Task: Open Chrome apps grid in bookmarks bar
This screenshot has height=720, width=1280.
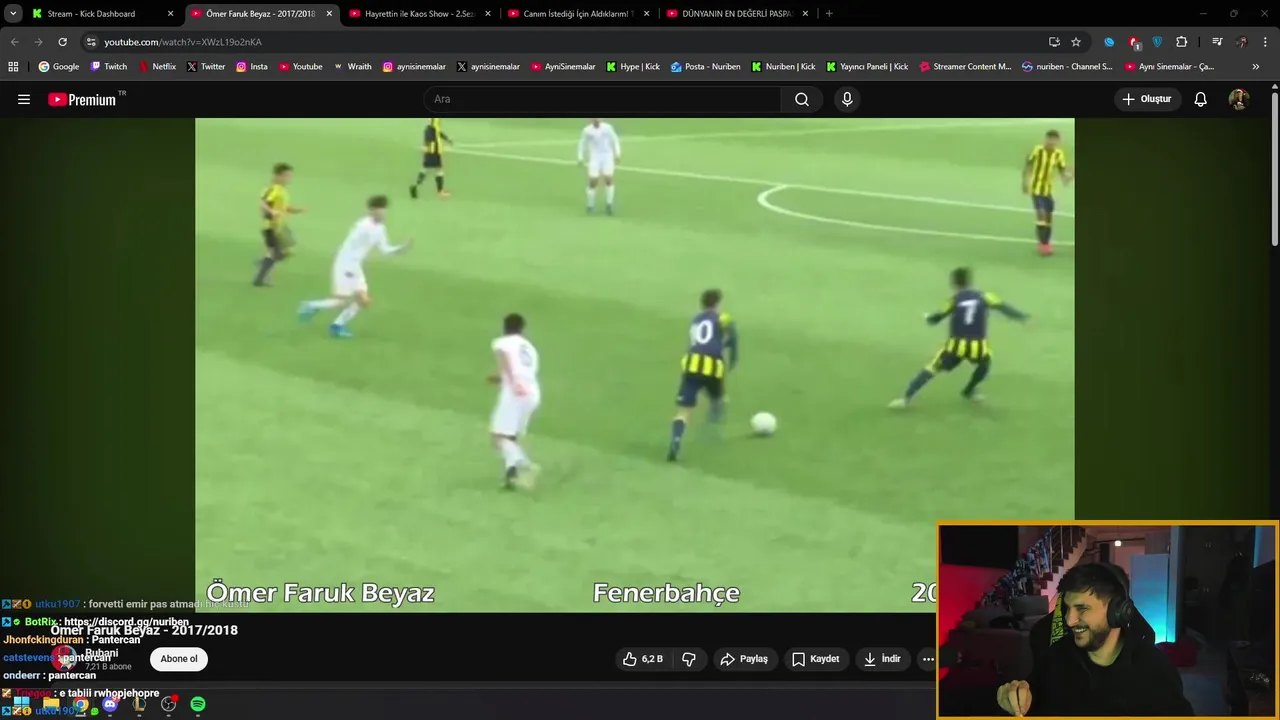Action: 13,67
